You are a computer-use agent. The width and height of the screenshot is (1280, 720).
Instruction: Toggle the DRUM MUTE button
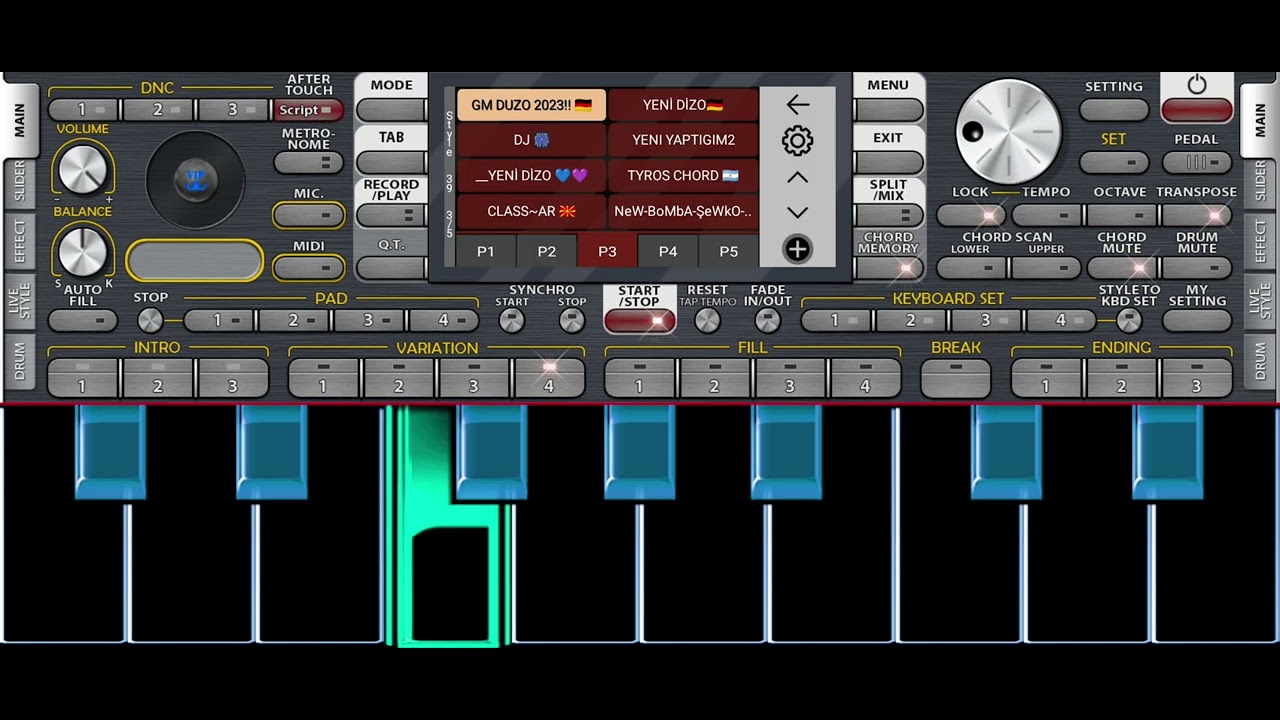(x=1197, y=267)
